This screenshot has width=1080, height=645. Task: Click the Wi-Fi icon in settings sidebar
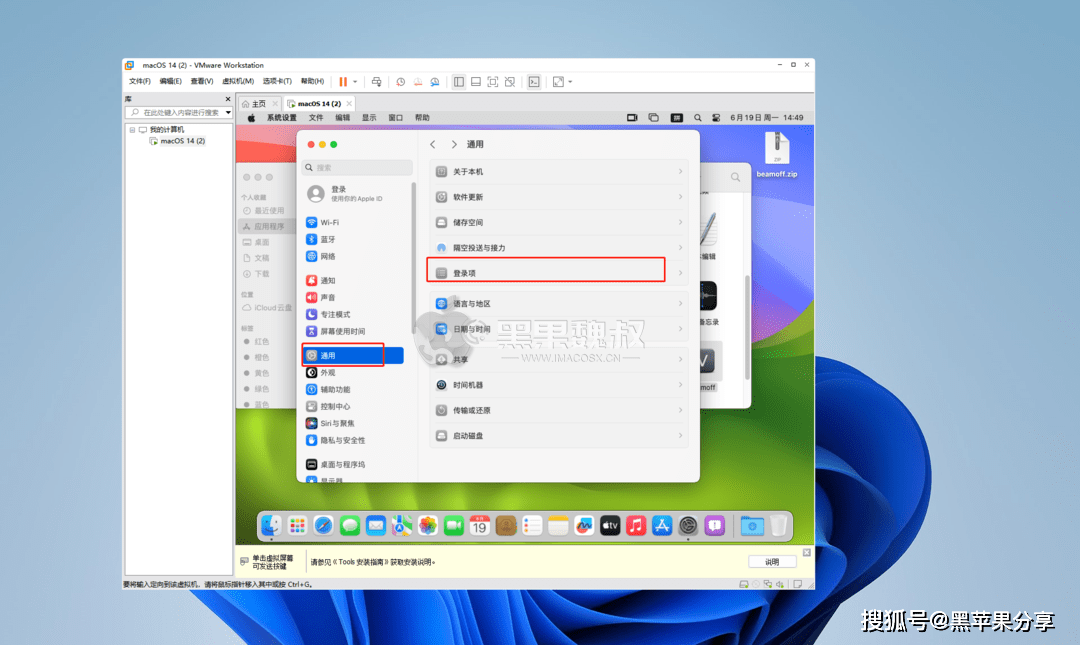312,222
